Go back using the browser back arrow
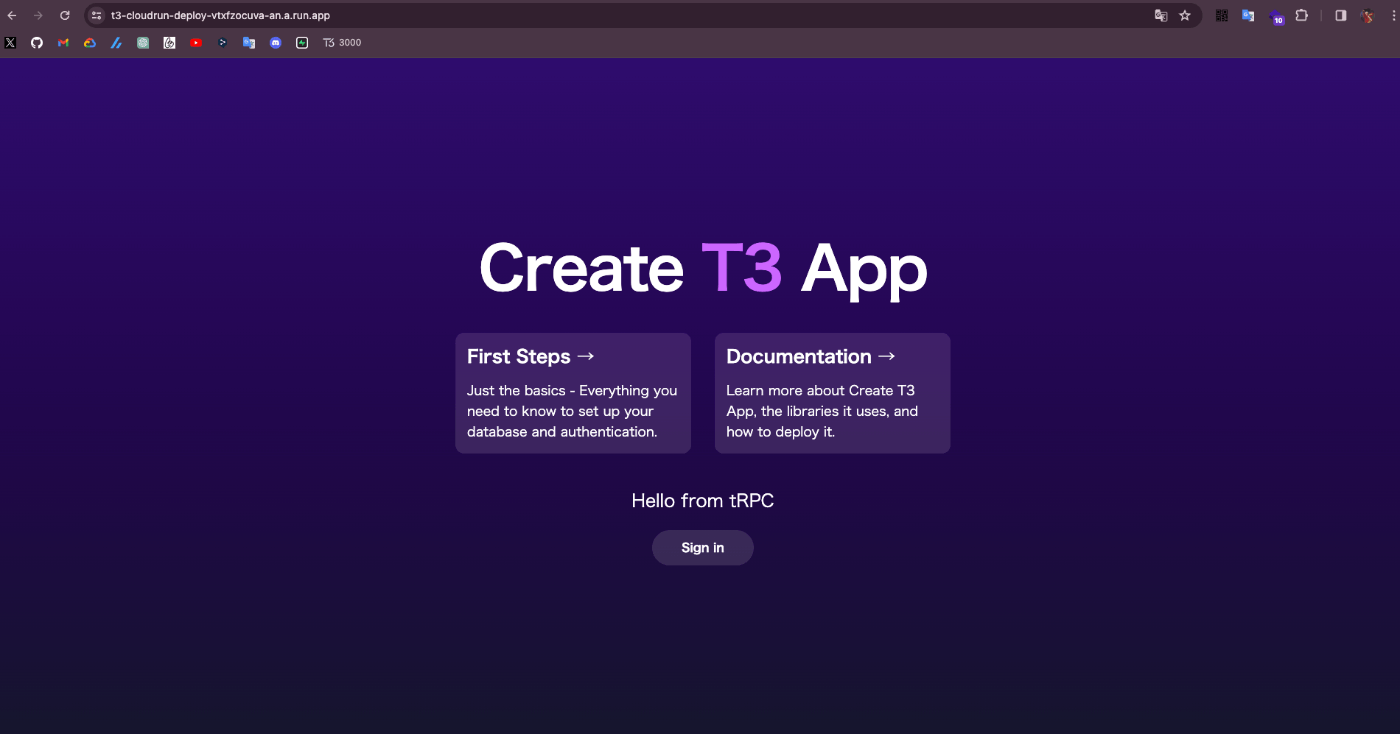Screen dimensions: 1400x734 tap(12, 16)
